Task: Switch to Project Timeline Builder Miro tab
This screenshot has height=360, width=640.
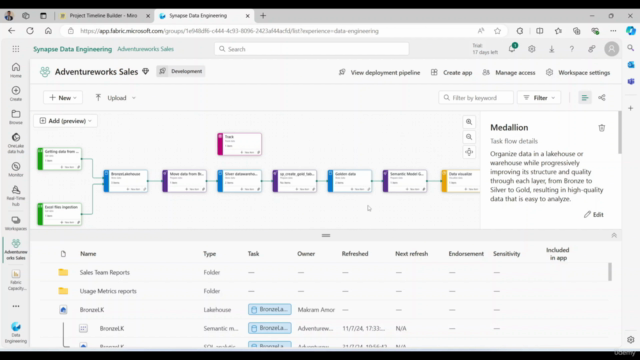Action: 103,16
